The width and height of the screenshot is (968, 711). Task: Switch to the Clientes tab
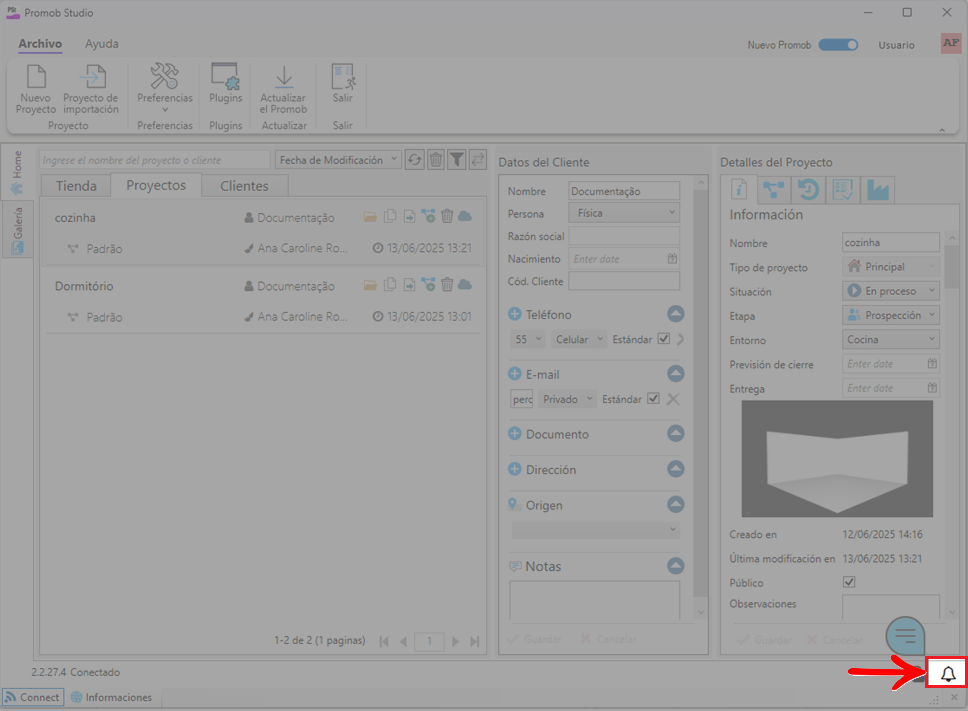[244, 186]
